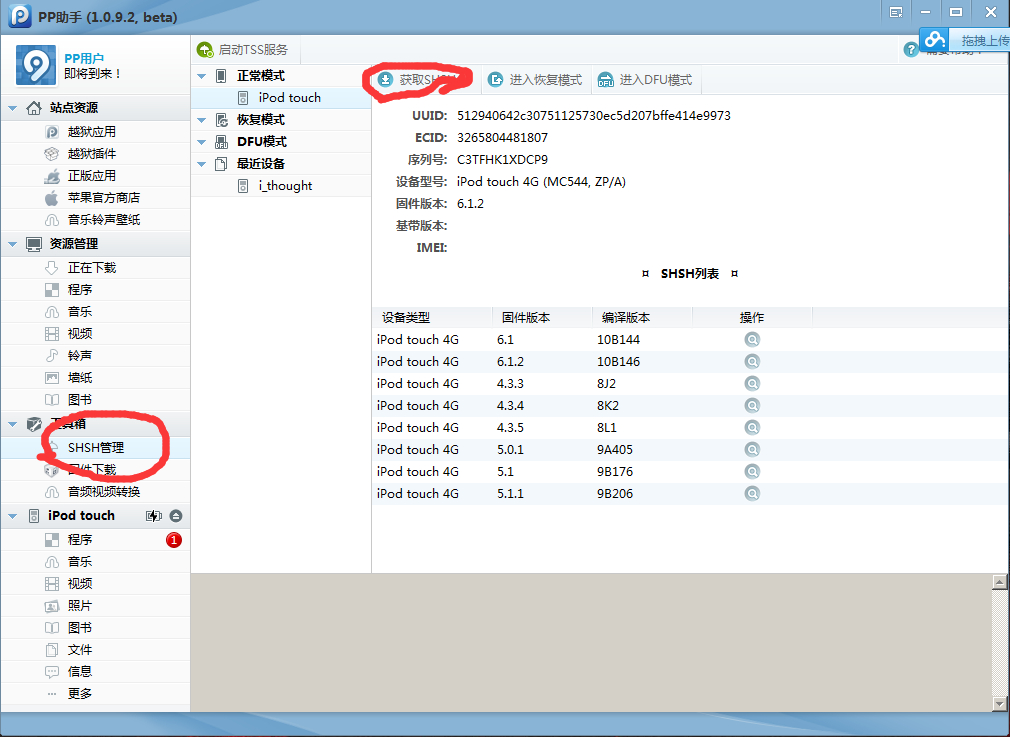Open 音乐铃声壁纸 in the sidebar
The width and height of the screenshot is (1010, 737).
[x=95, y=219]
